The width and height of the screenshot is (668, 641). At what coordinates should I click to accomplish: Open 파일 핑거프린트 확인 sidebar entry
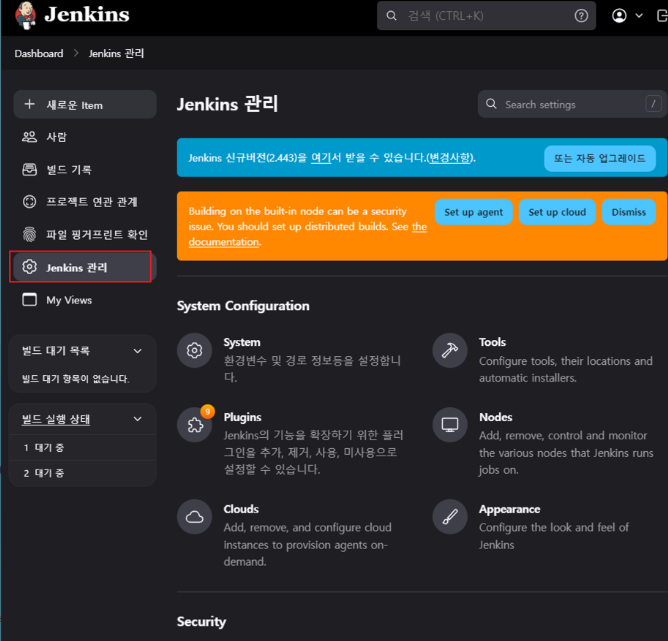85,234
